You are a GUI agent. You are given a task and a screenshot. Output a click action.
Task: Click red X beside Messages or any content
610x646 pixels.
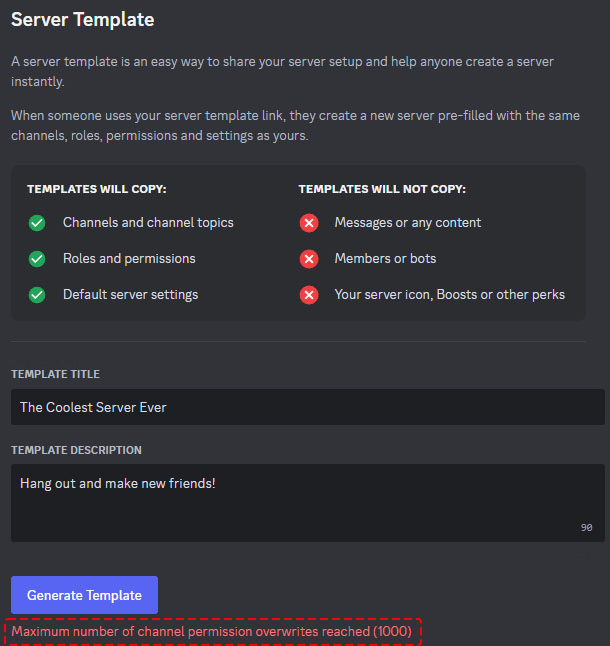[309, 223]
